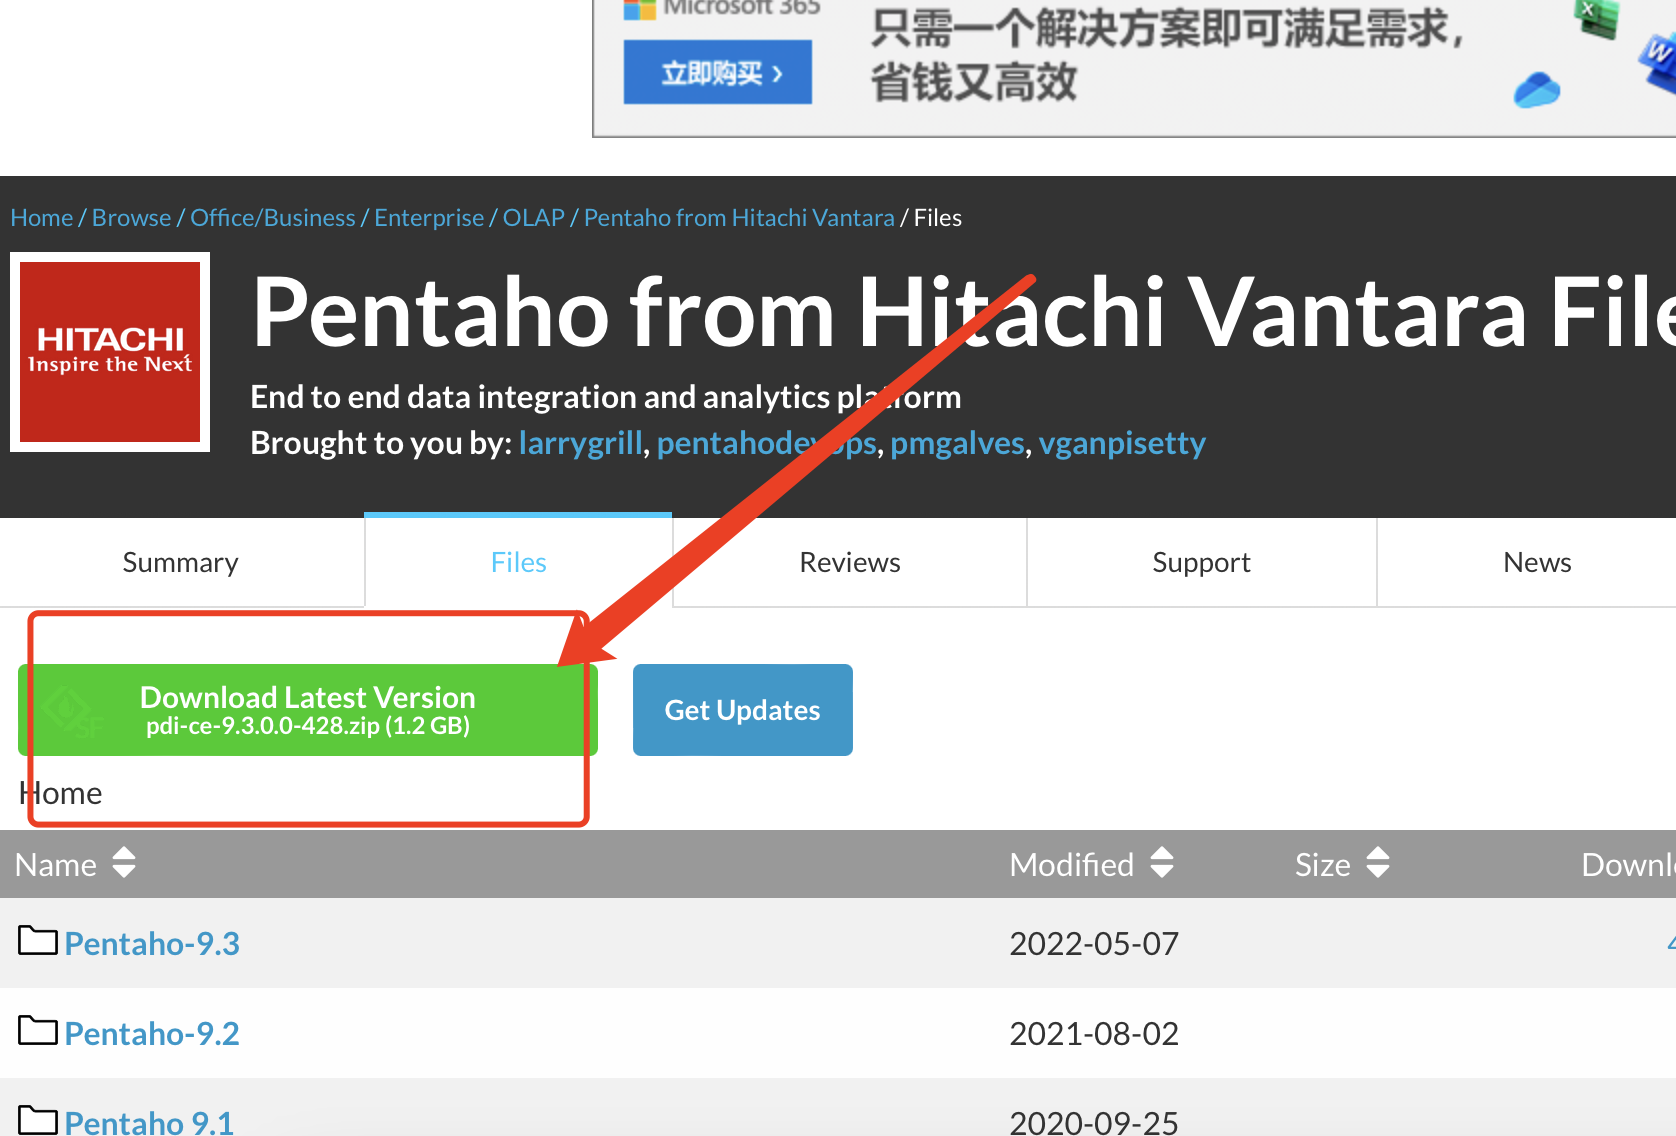Open OLAP breadcrumb link
This screenshot has height=1136, width=1676.
tap(534, 218)
